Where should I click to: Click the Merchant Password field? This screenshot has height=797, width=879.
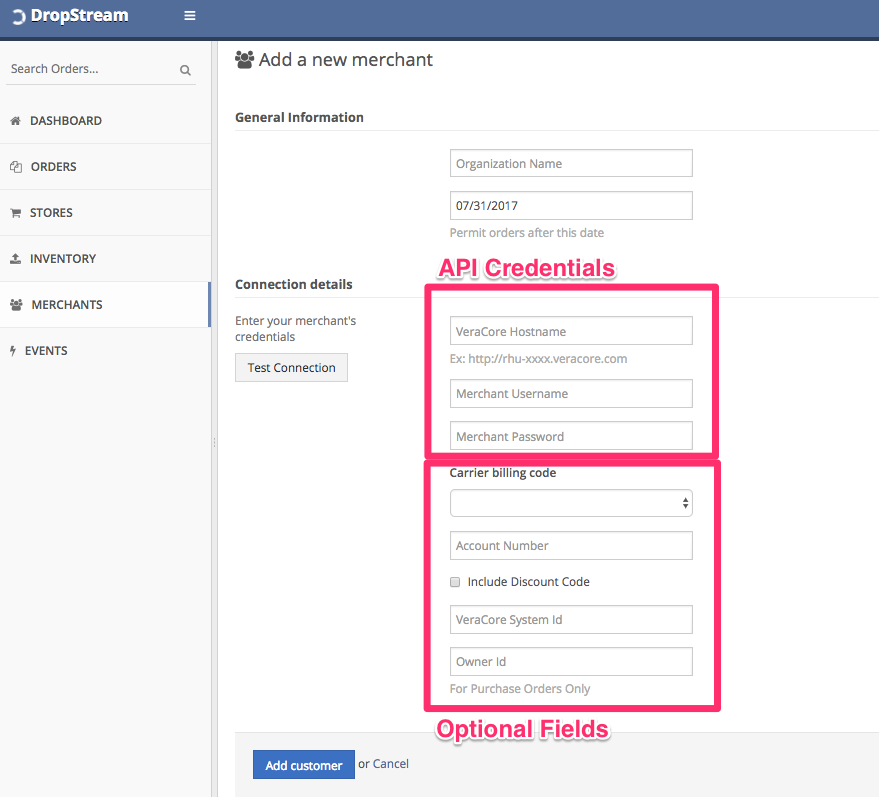click(571, 436)
